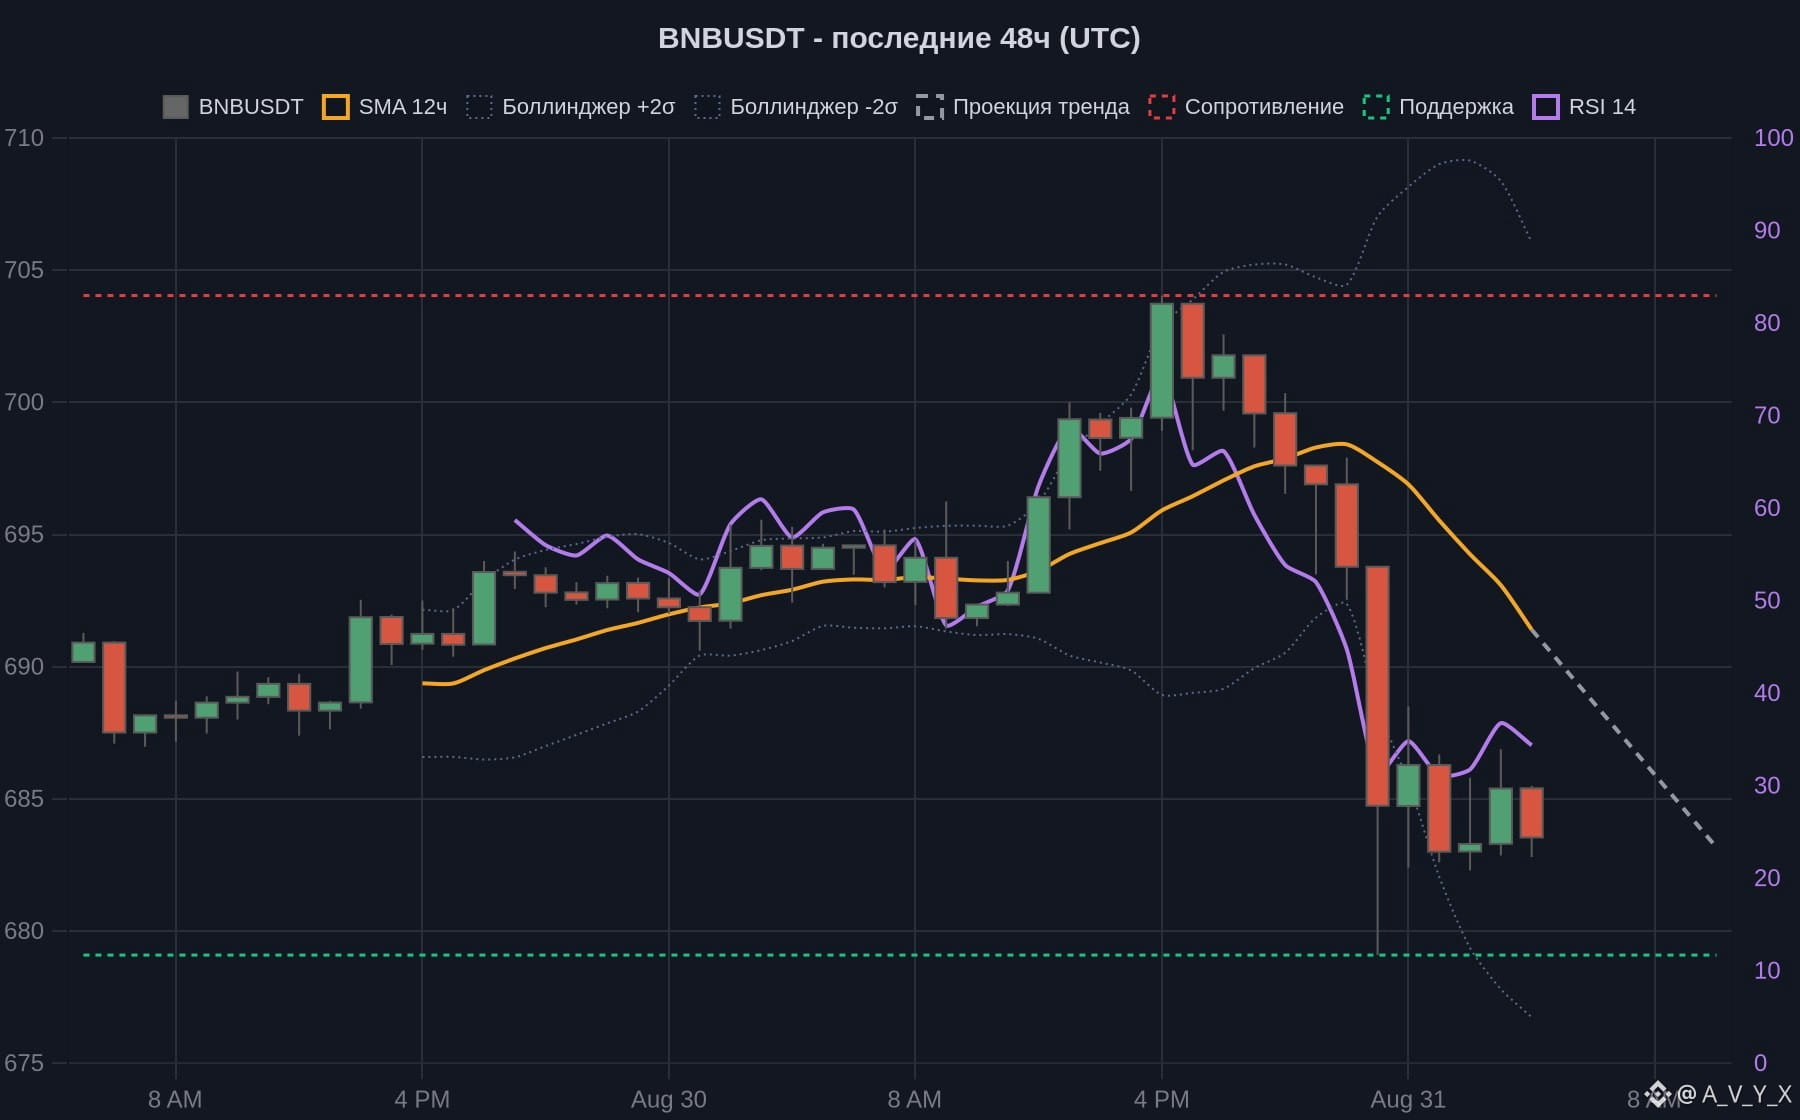This screenshot has width=1800, height=1120.
Task: Click the RSI axis value 60
Action: coord(1767,508)
